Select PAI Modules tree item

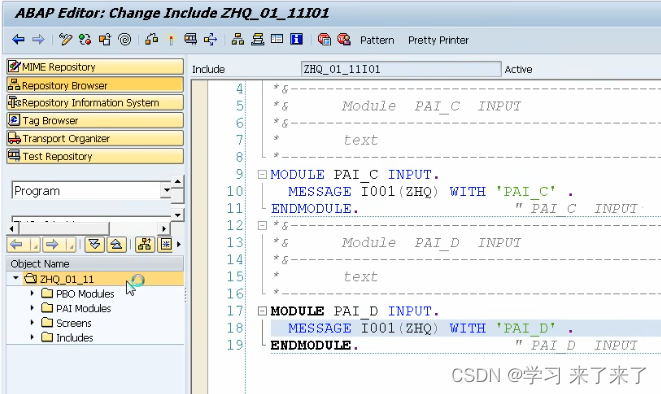tap(83, 308)
